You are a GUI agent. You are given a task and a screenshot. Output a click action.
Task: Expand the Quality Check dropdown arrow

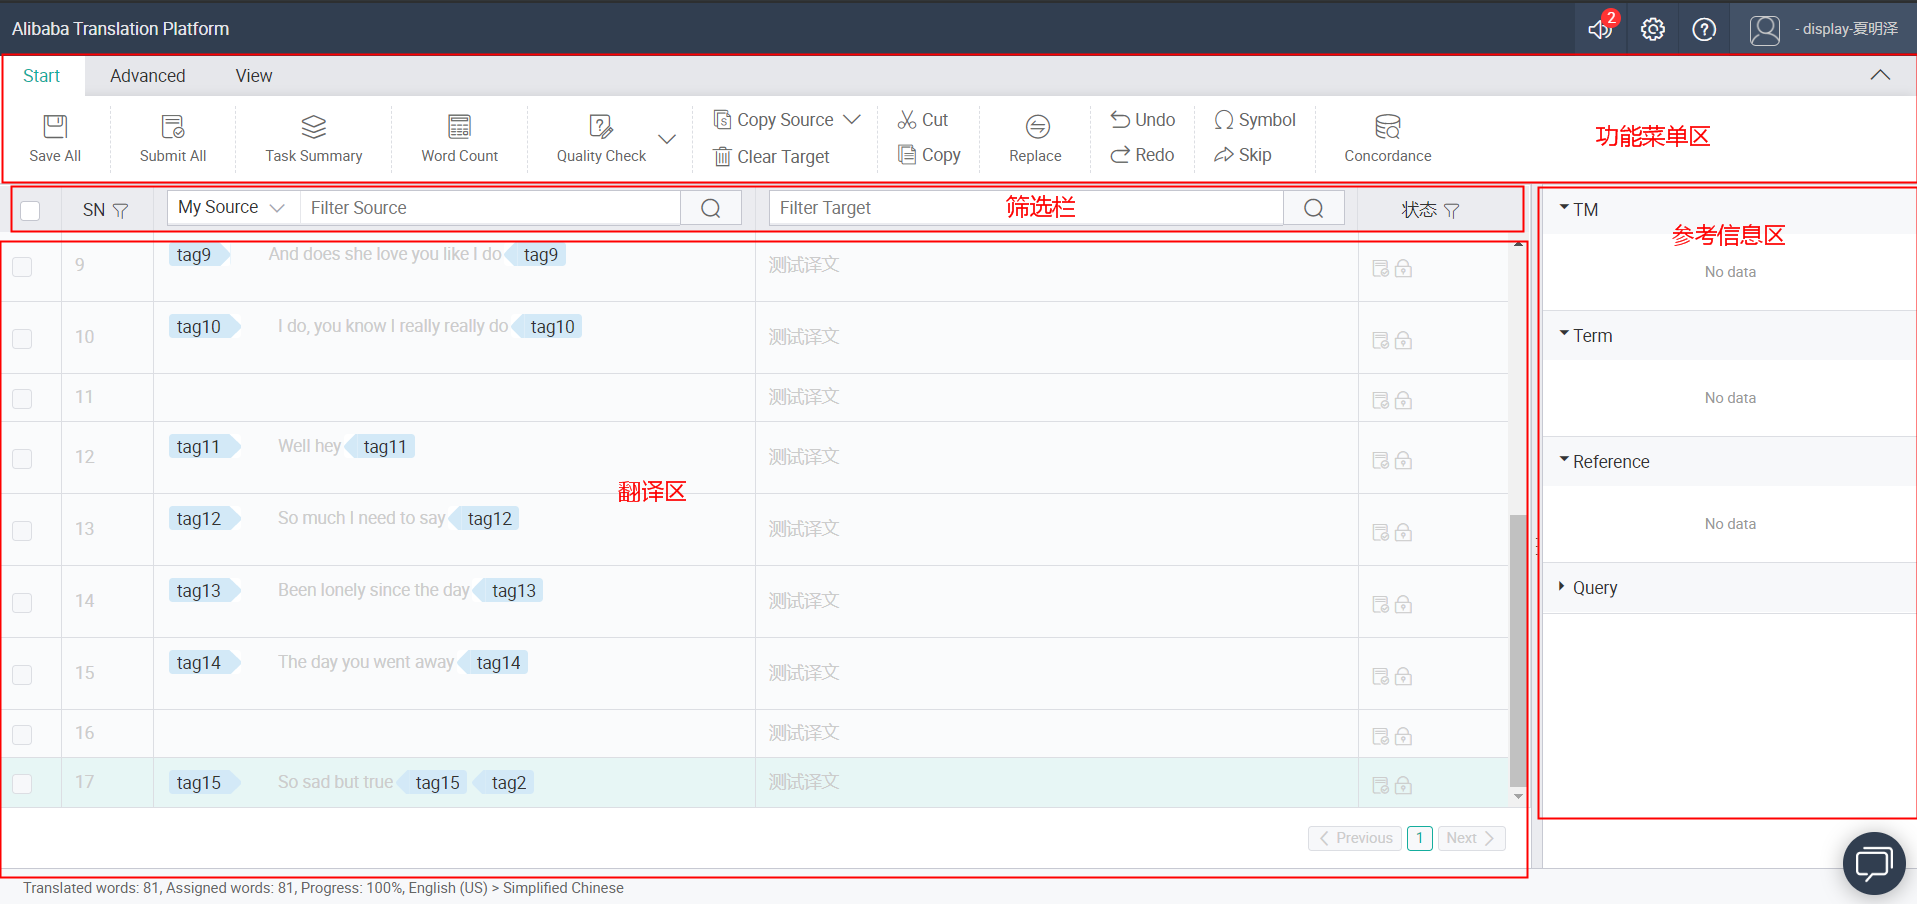click(x=667, y=139)
